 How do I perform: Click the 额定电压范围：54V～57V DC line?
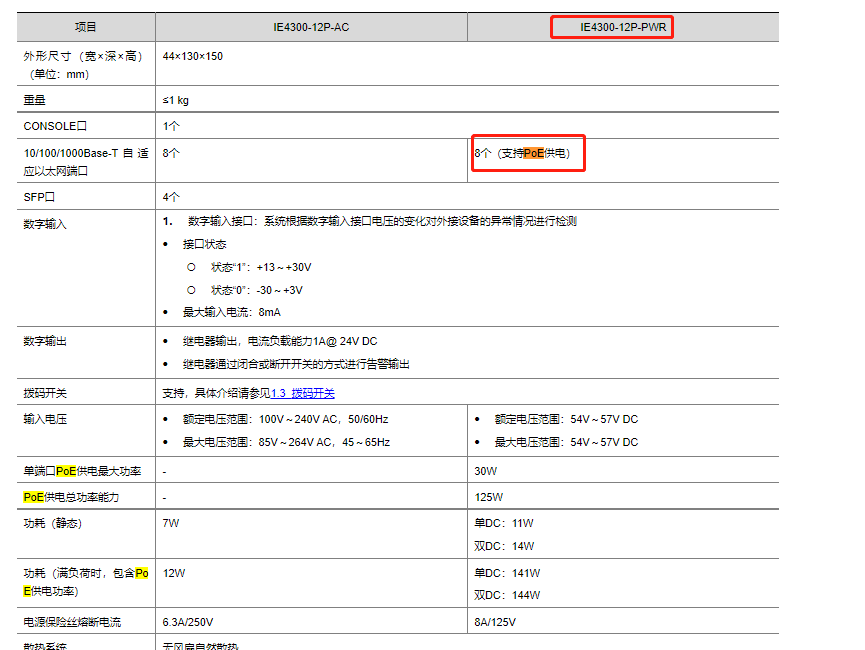(566, 419)
